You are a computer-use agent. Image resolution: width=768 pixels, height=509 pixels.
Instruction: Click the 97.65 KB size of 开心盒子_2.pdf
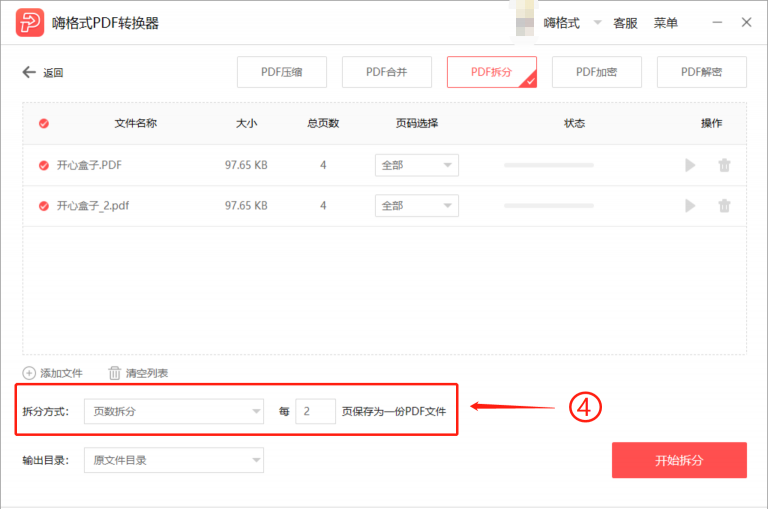[246, 206]
